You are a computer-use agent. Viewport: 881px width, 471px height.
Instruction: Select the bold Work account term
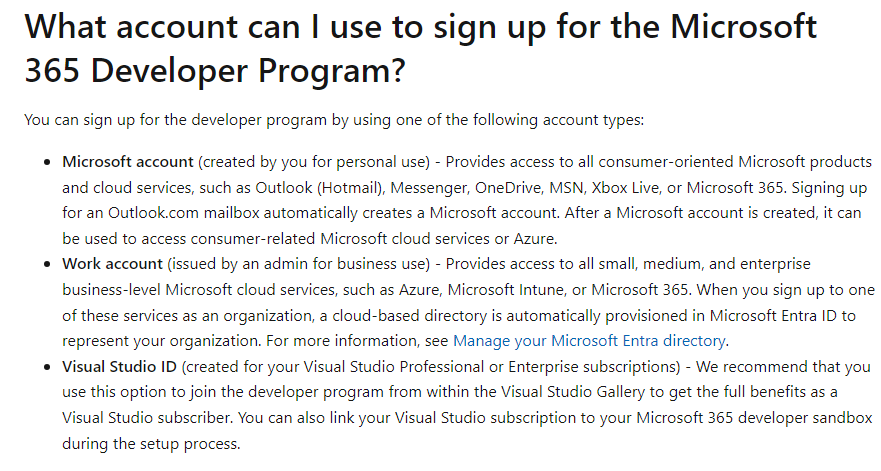[112, 264]
